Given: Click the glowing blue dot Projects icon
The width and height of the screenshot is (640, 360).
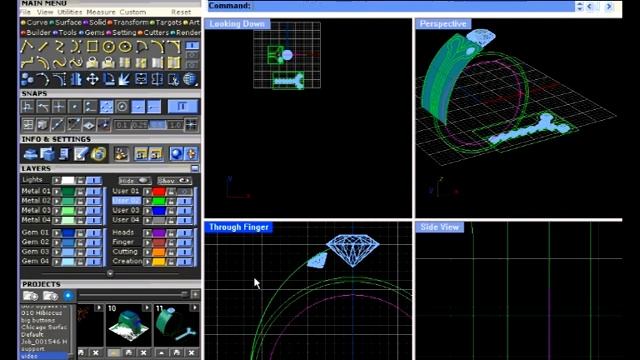Looking at the screenshot, I should (x=68, y=296).
